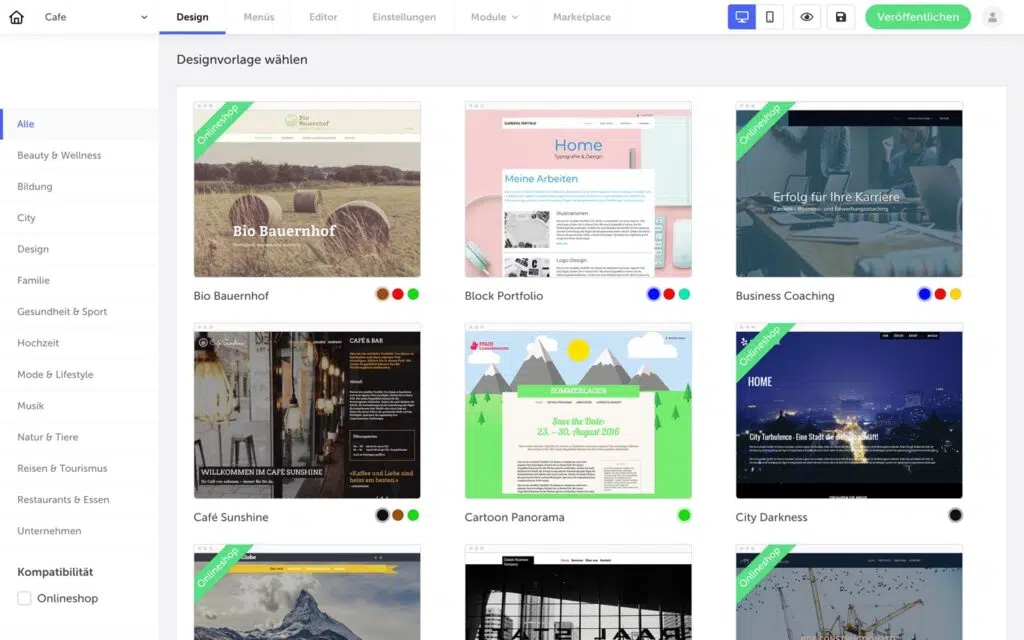Switch to mobile preview mode
Image resolution: width=1024 pixels, height=640 pixels.
769,17
